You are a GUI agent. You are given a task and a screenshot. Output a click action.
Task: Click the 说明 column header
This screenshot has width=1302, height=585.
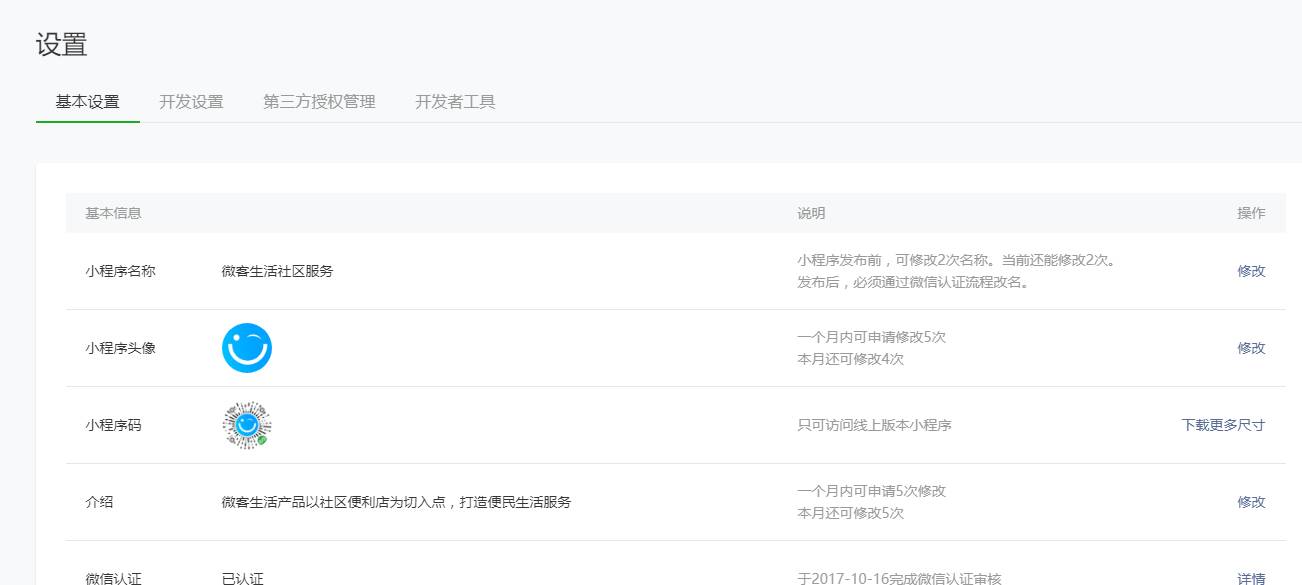point(811,213)
